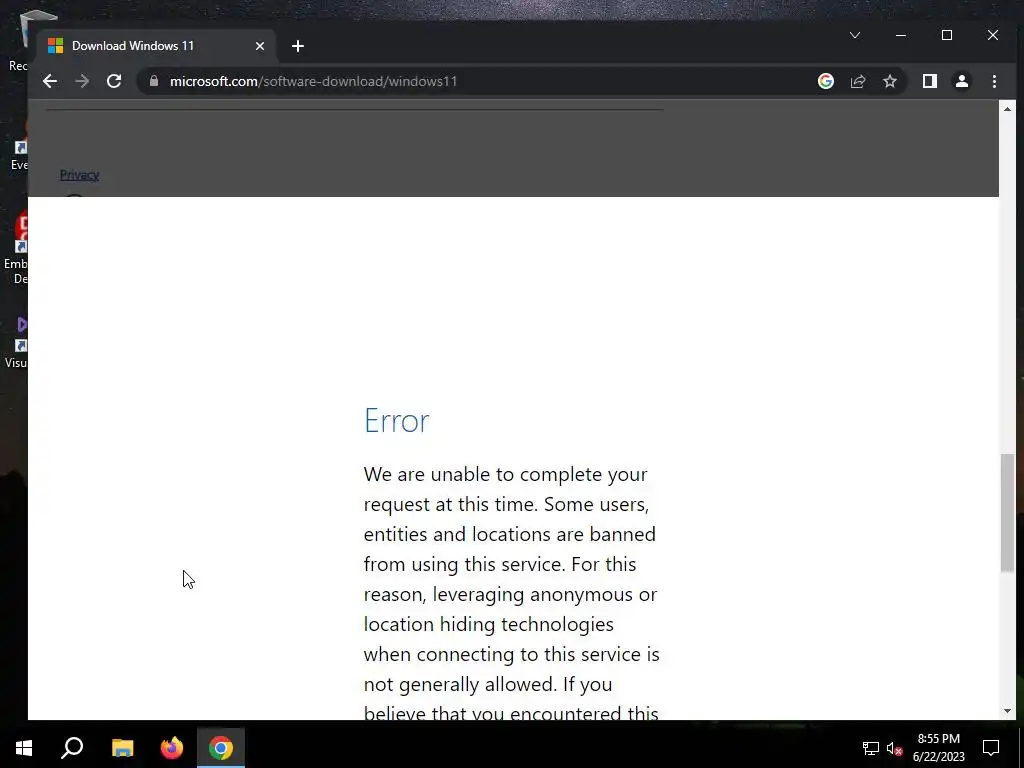Open Windows taskbar search
The width and height of the screenshot is (1024, 768).
click(x=72, y=748)
